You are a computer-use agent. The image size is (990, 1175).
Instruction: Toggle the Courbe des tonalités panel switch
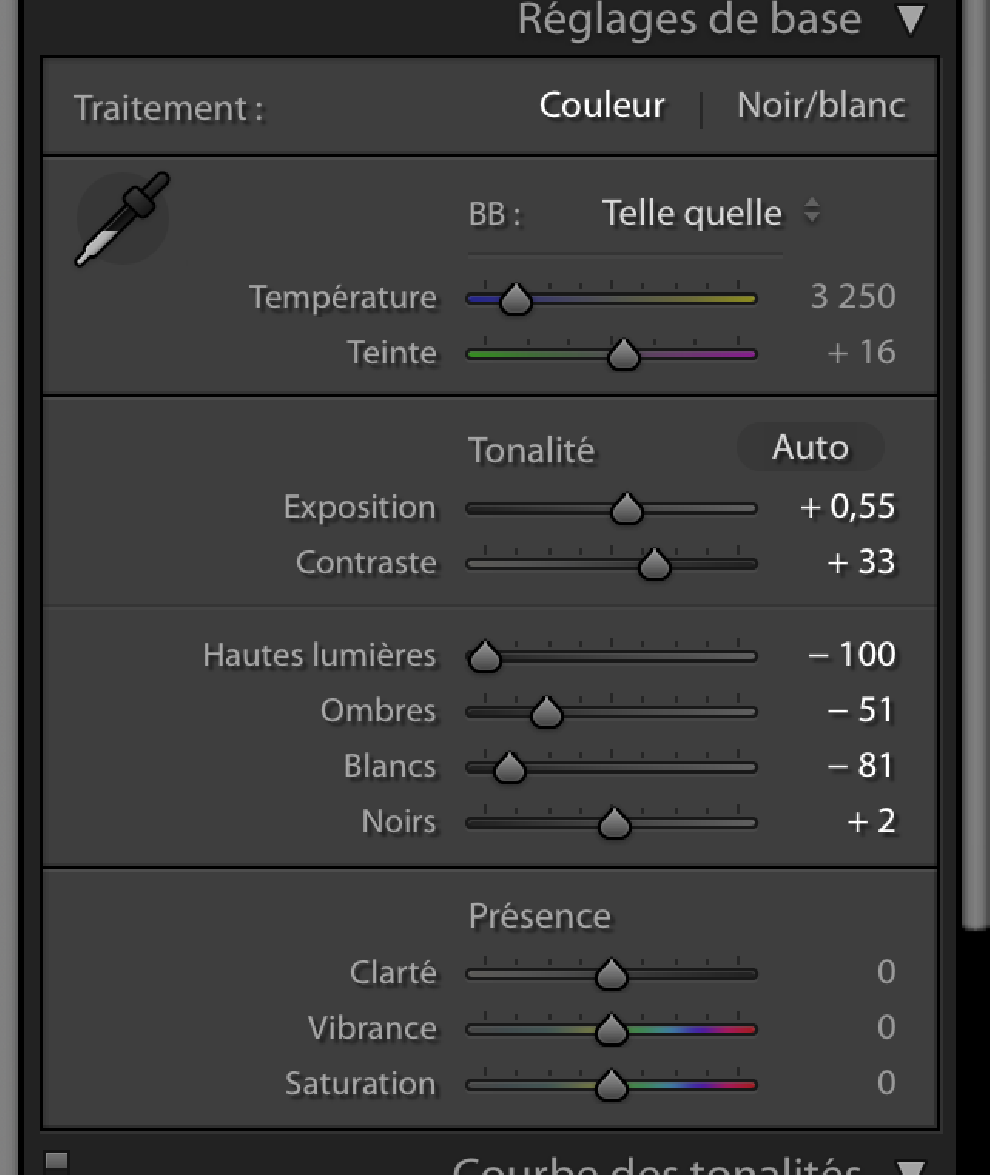click(x=56, y=1161)
